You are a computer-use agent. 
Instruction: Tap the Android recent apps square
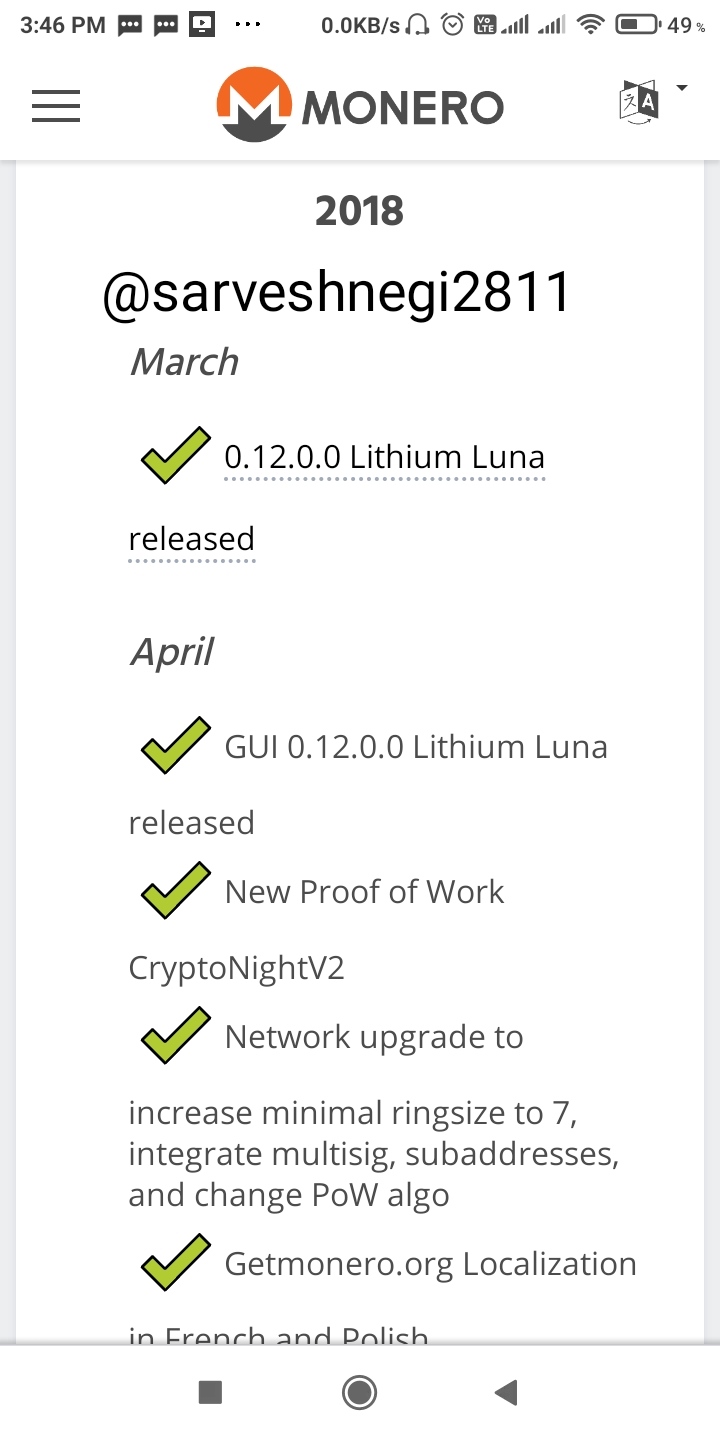pos(210,1392)
